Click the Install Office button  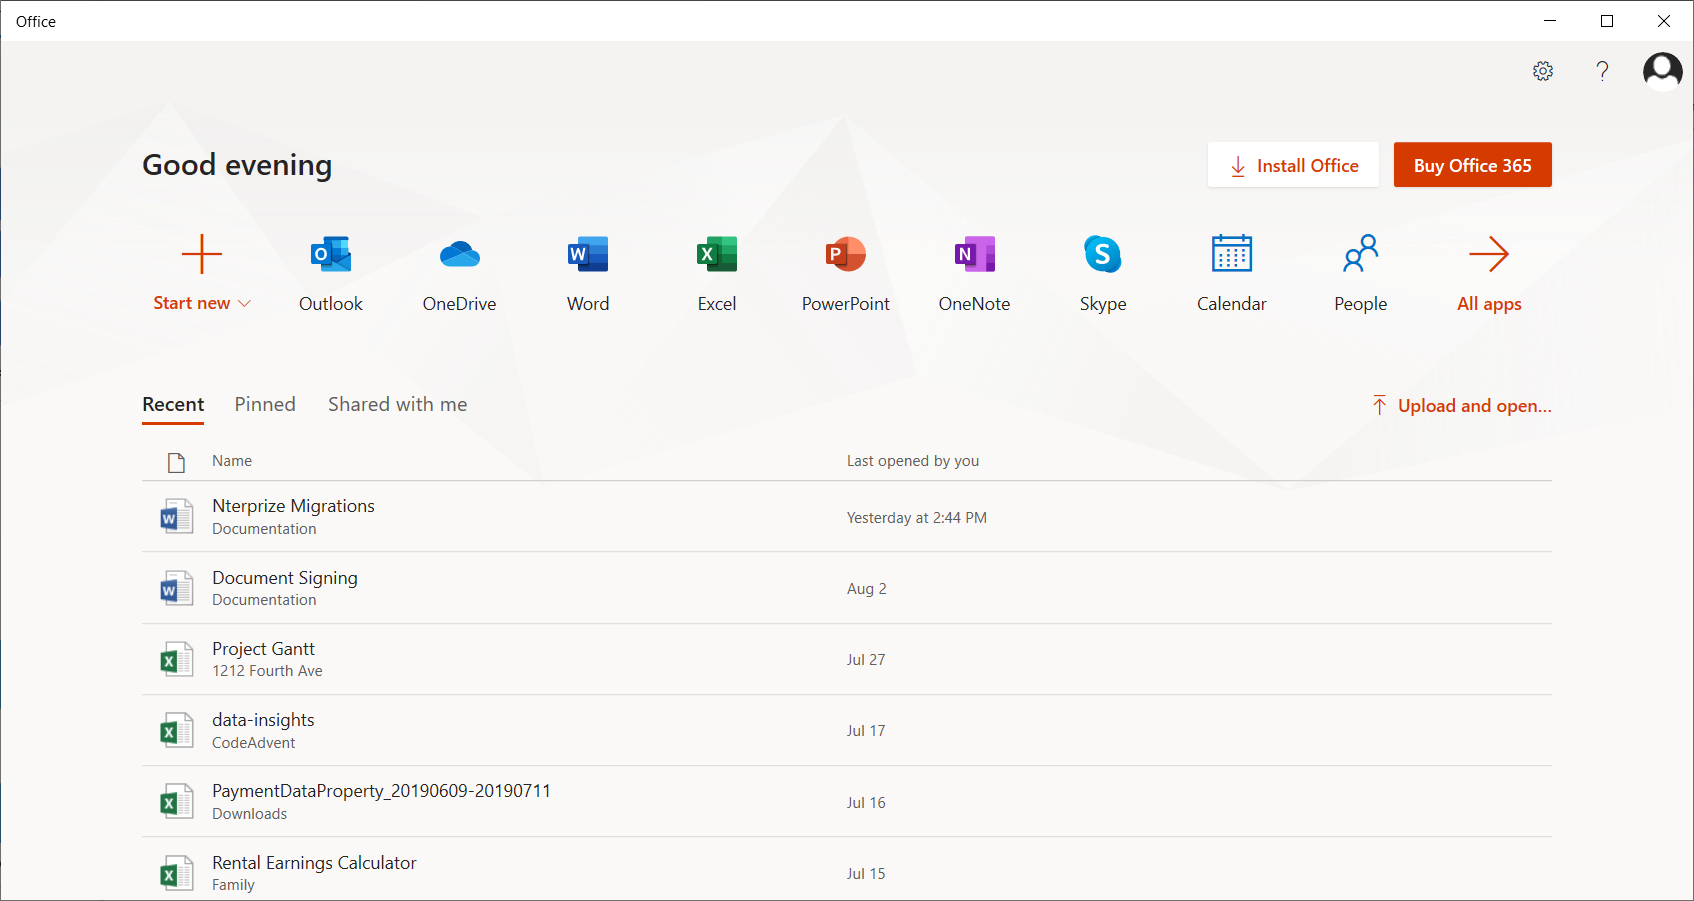[x=1293, y=165]
